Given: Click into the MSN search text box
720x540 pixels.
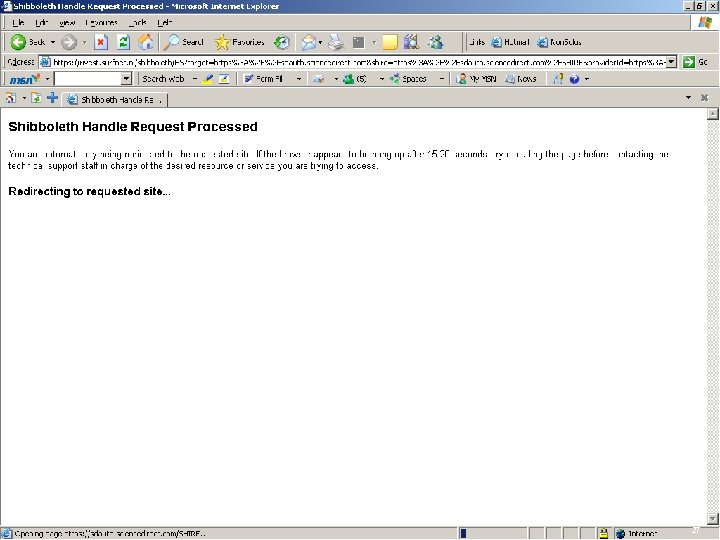Looking at the screenshot, I should [88, 79].
